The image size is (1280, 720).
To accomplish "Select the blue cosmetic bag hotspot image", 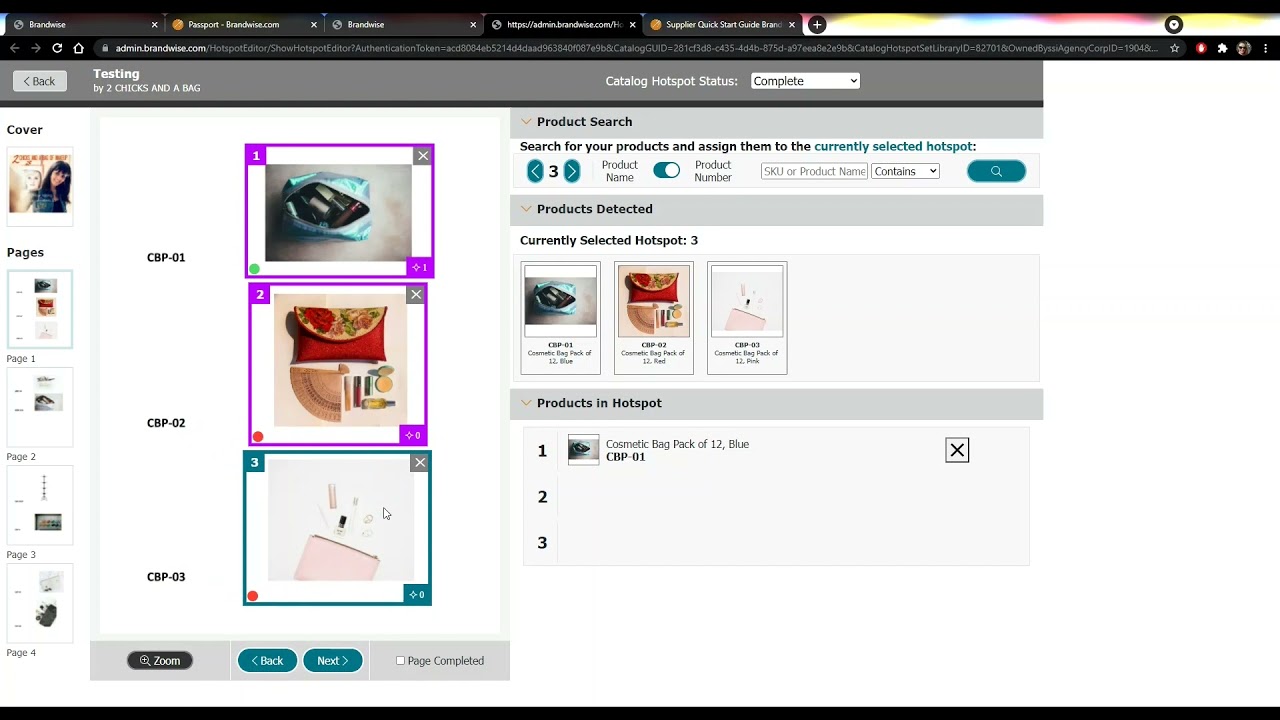I will [x=338, y=212].
